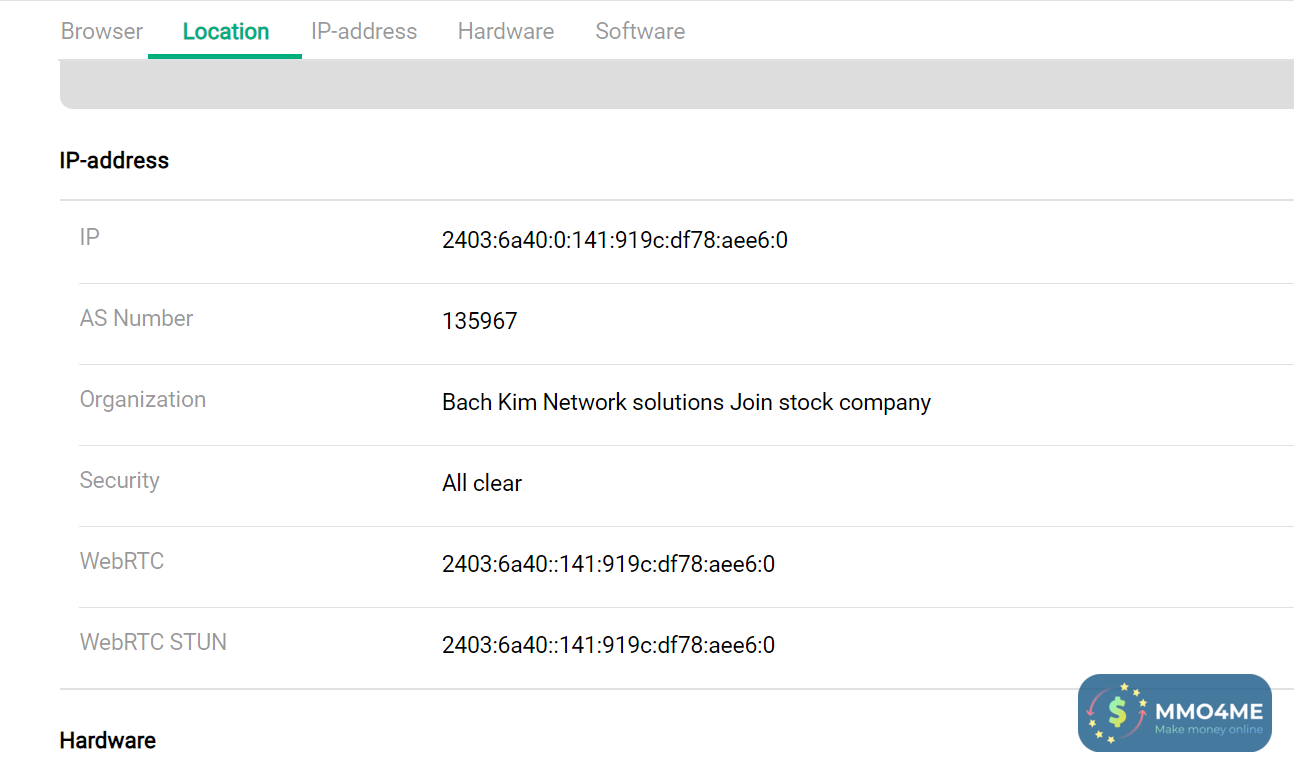Screen dimensions: 1294x766
Task: Click the AS Number row label
Action: tap(136, 318)
